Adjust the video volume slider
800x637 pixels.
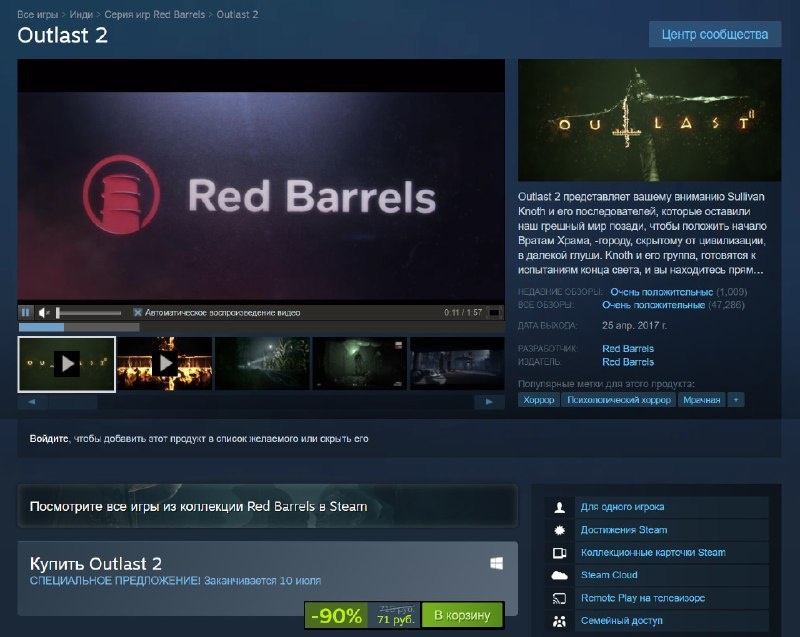(x=89, y=312)
